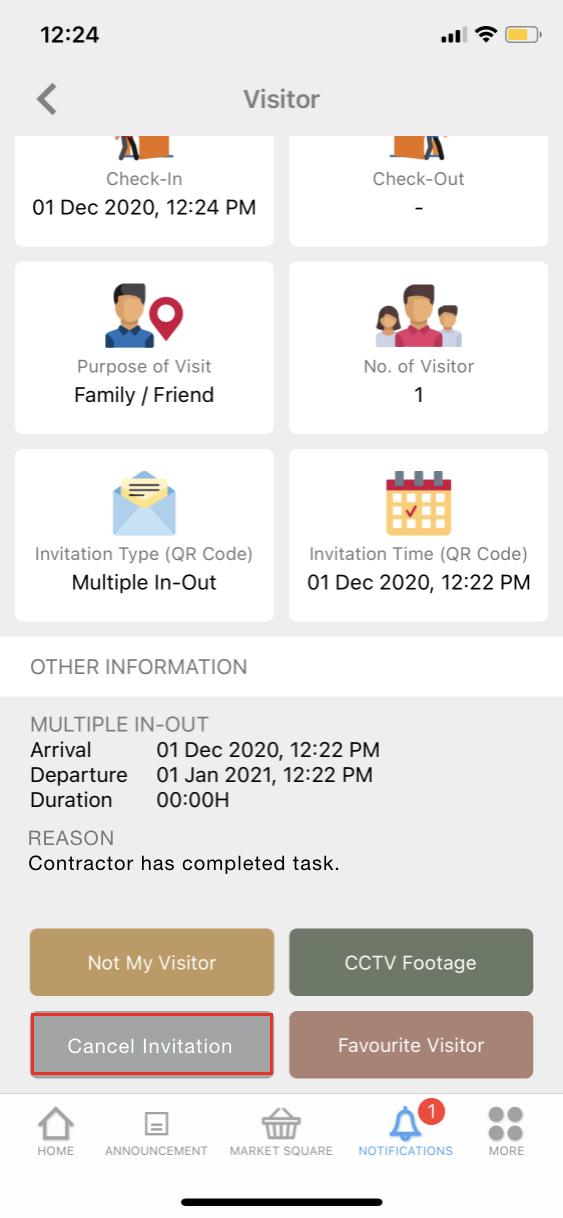Screen dimensions: 563x1218
Task: Tap the Invitation Time calendar icon
Action: (x=418, y=504)
